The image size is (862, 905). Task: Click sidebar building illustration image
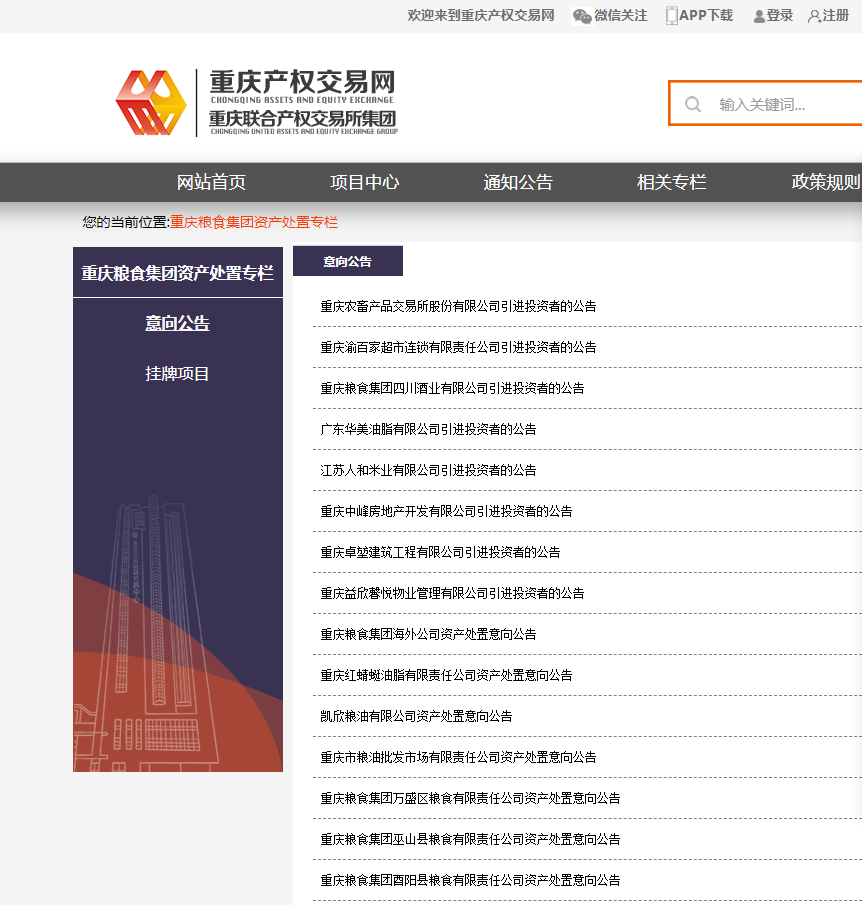(178, 632)
